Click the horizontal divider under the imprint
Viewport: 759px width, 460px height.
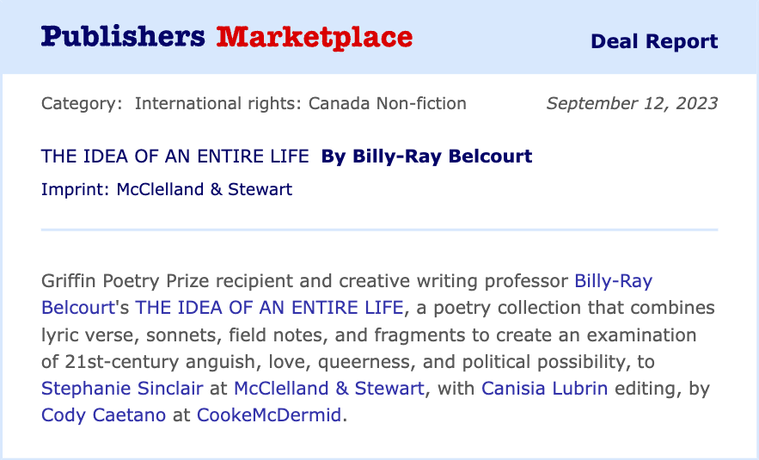[380, 230]
